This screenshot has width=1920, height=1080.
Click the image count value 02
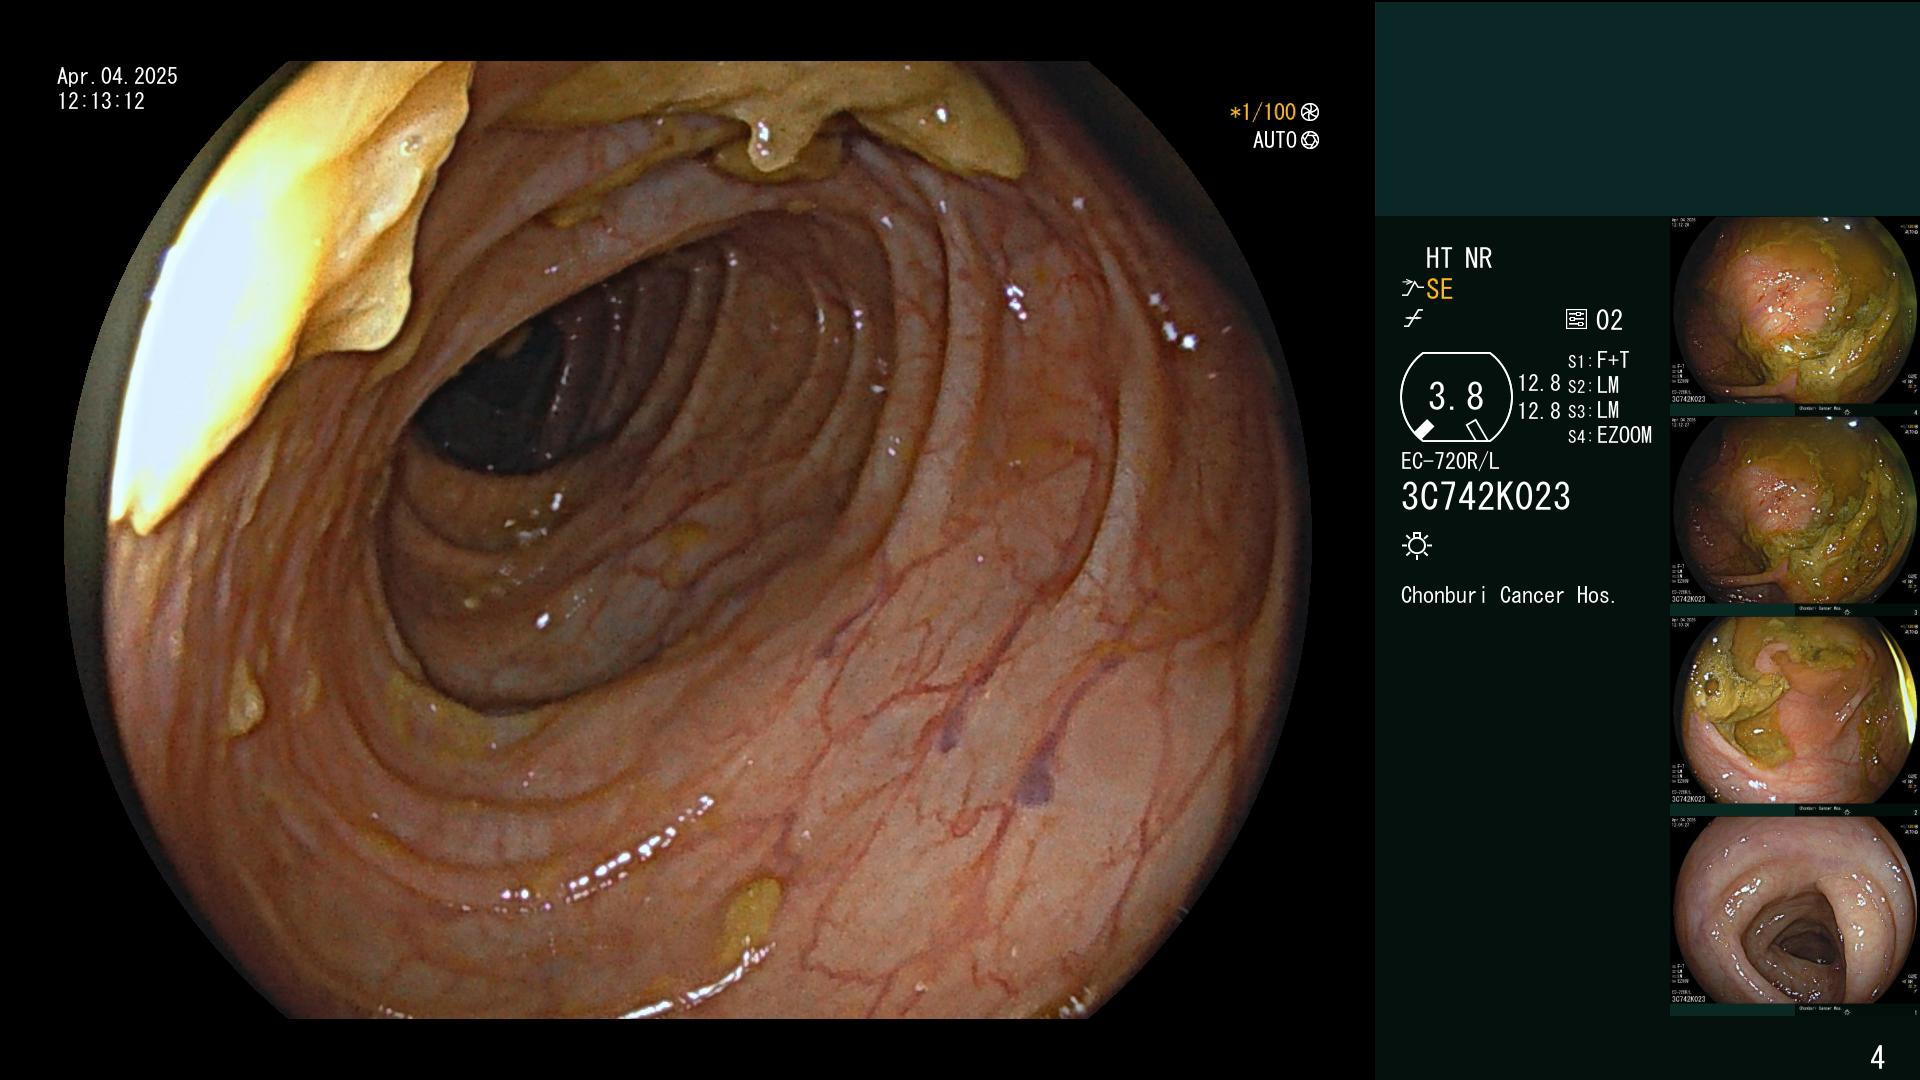tap(1609, 321)
